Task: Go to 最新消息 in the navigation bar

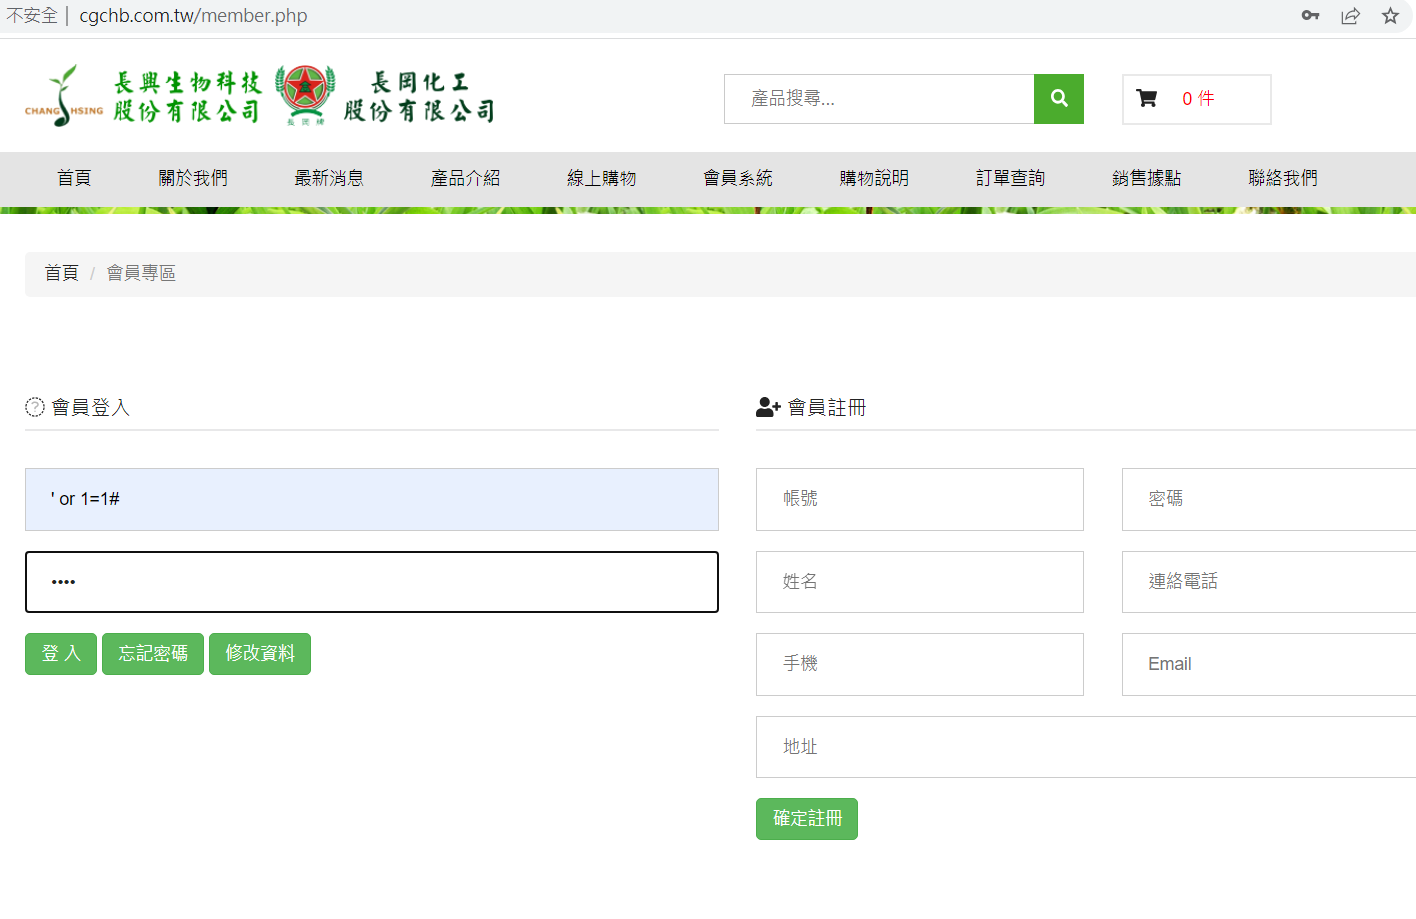Action: click(x=329, y=178)
